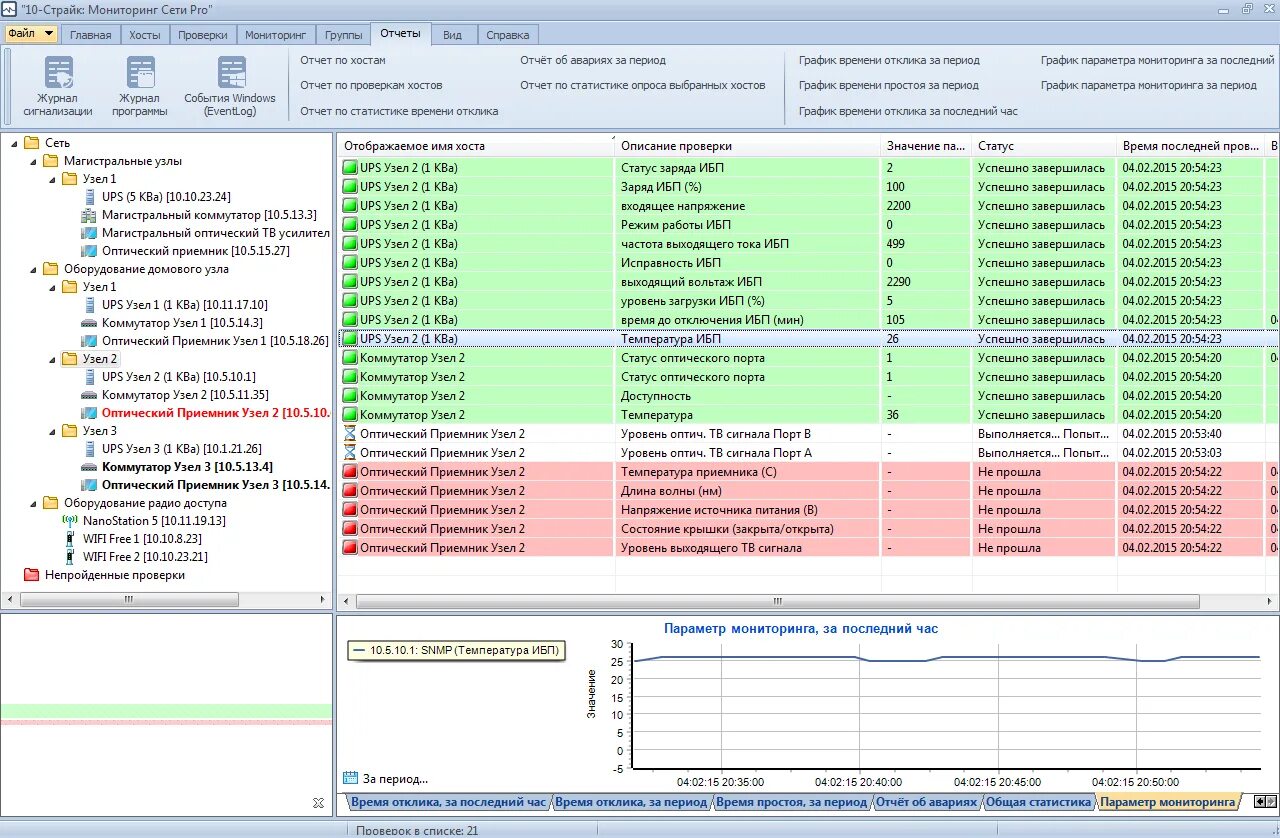This screenshot has width=1280, height=838.
Task: Collapse the Оборудование радио доступа node
Action: [33, 503]
